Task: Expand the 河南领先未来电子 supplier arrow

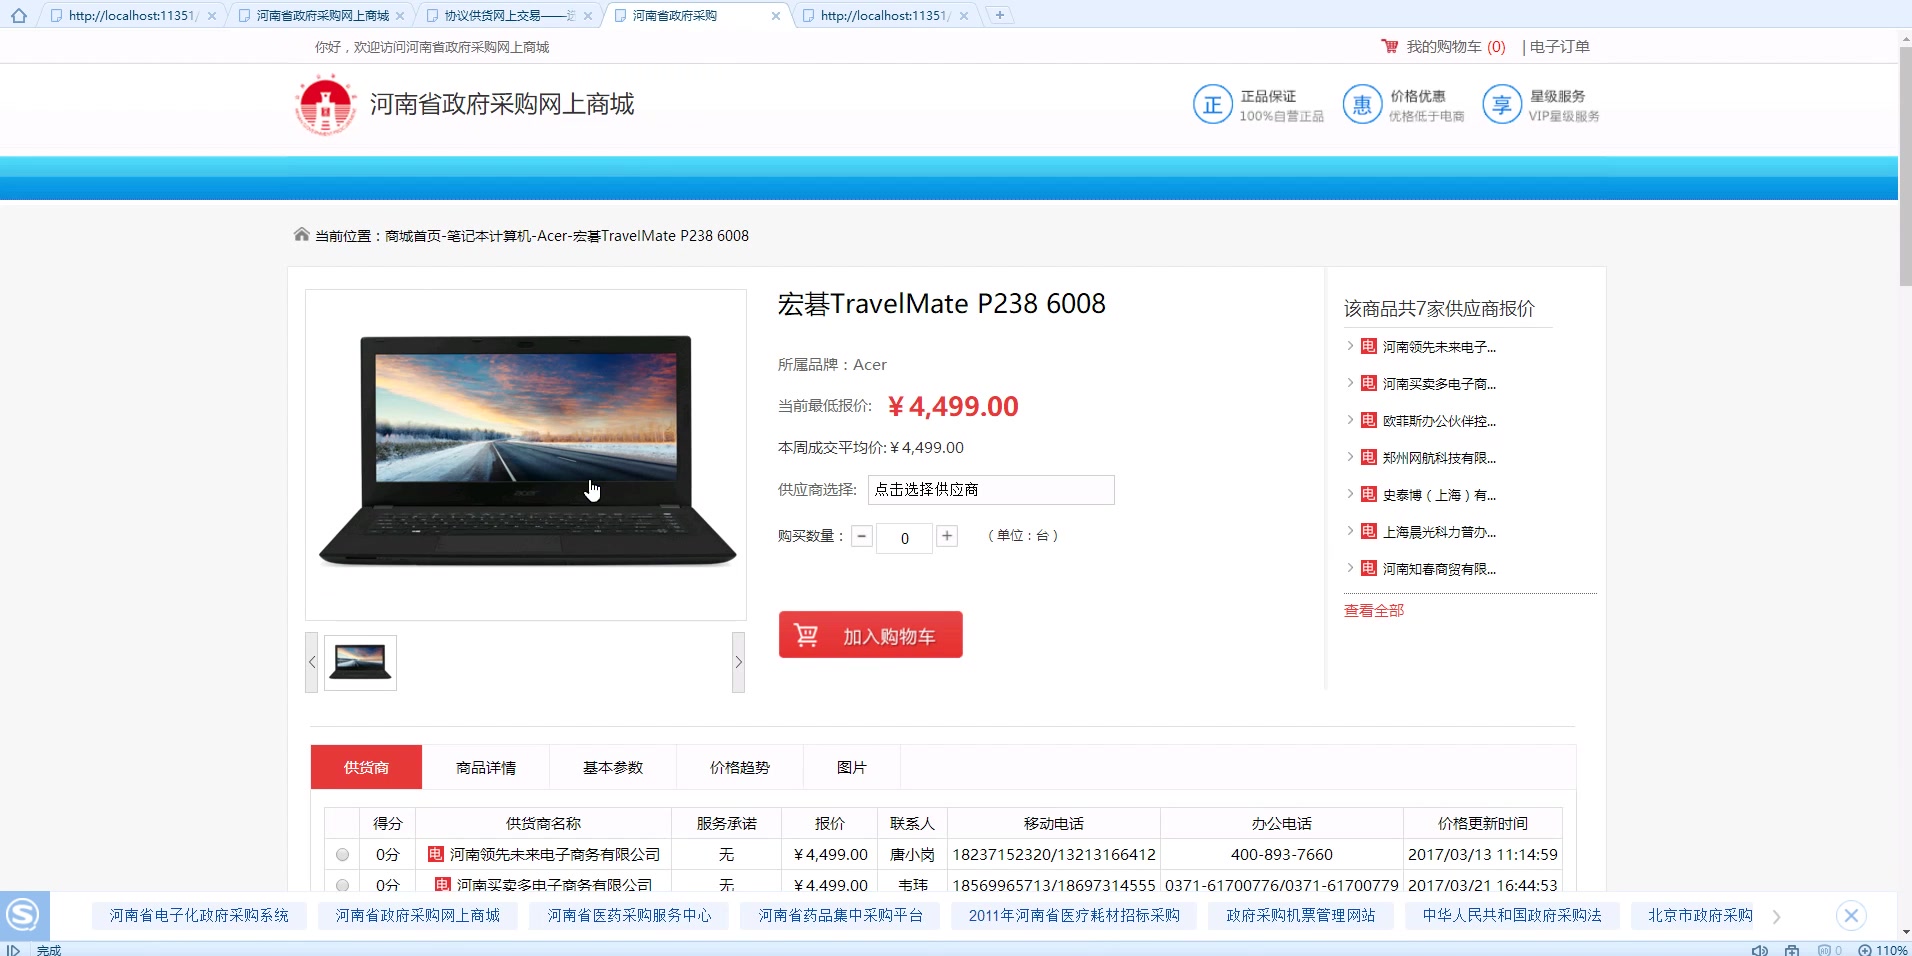Action: [1350, 346]
